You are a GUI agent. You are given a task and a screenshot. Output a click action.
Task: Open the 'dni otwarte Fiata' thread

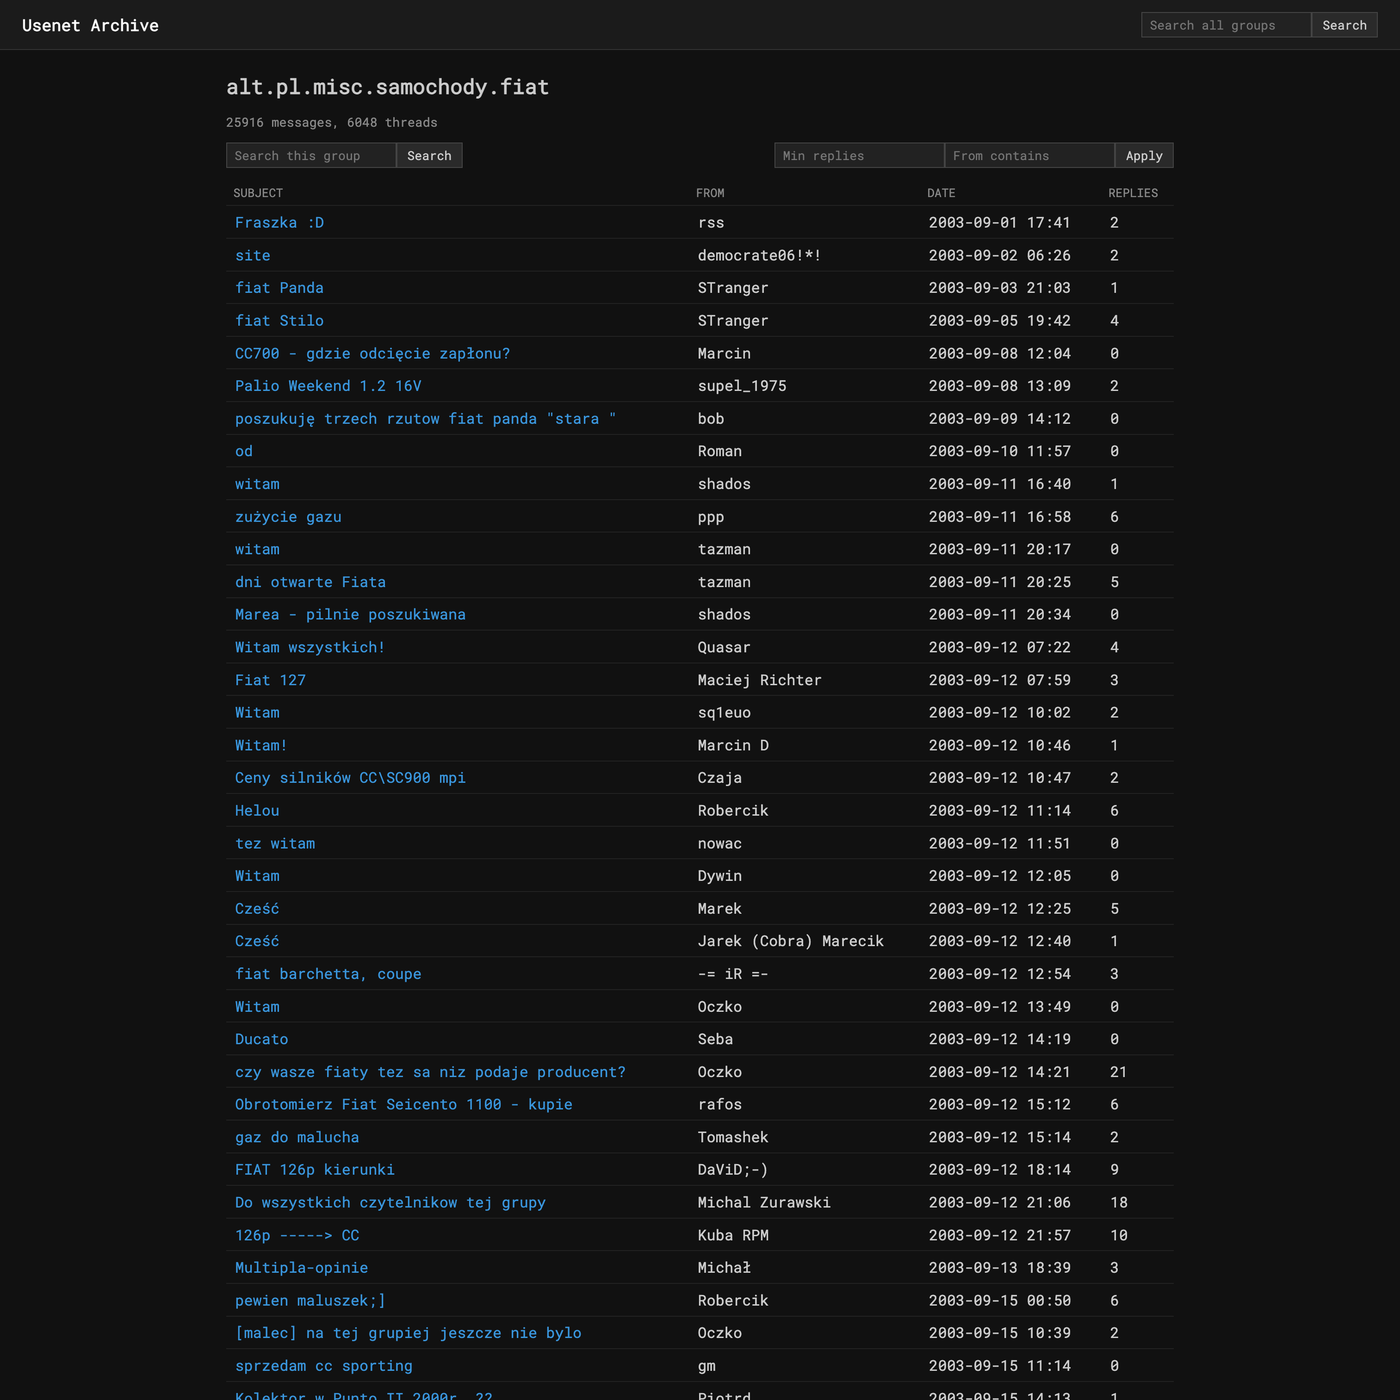pos(310,582)
